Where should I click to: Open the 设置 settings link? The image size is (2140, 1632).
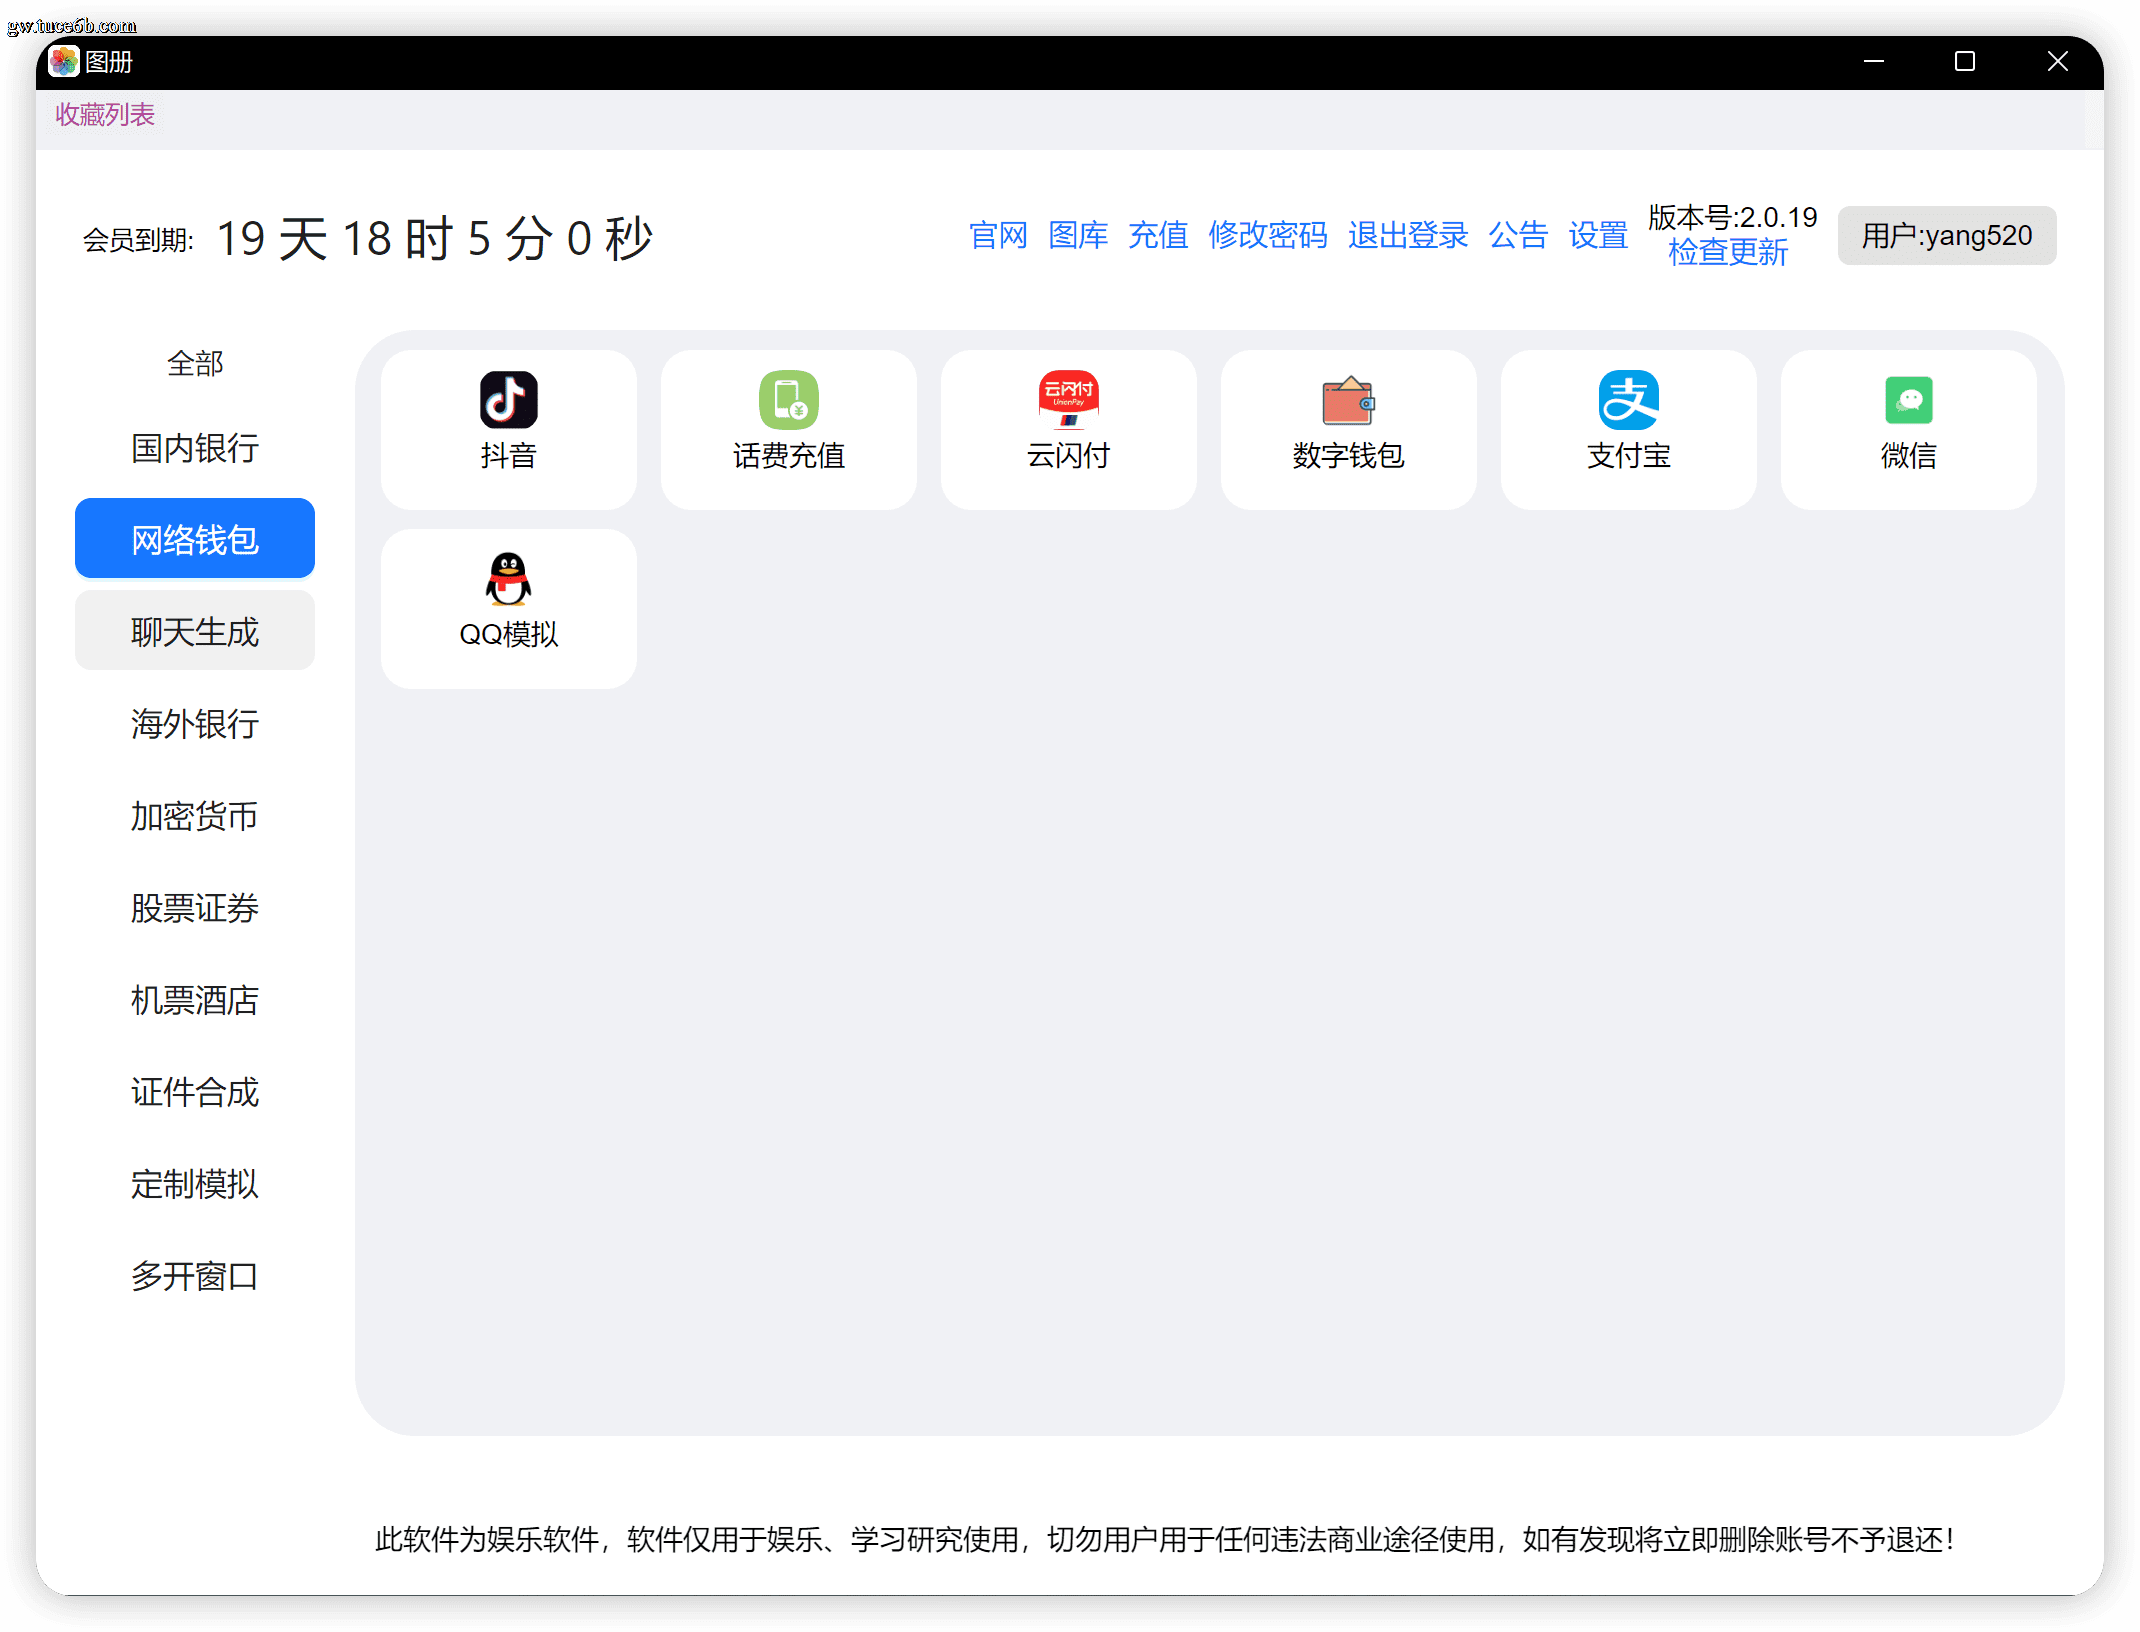(1598, 235)
